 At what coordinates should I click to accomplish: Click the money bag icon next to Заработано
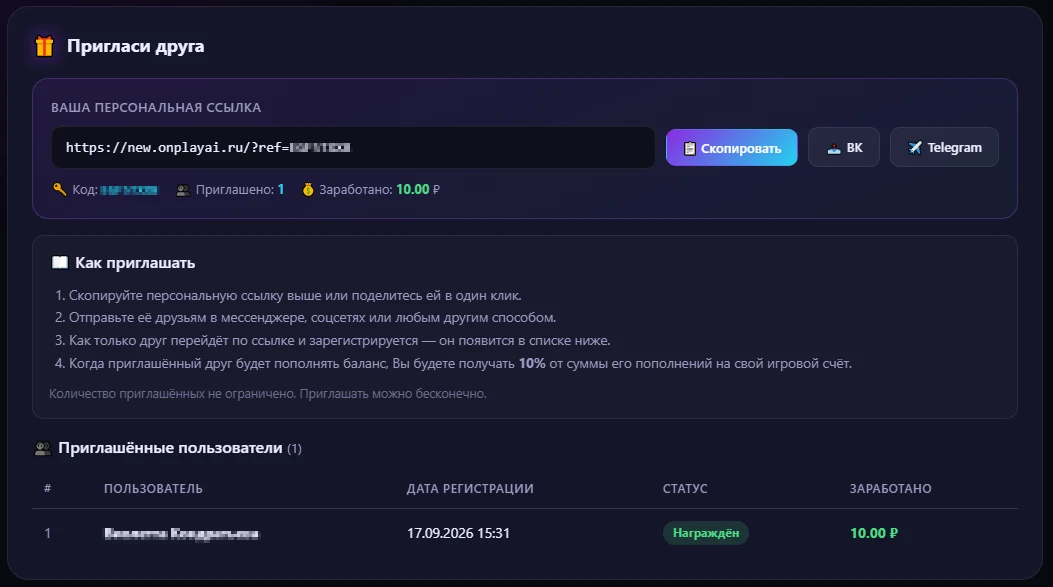(308, 189)
